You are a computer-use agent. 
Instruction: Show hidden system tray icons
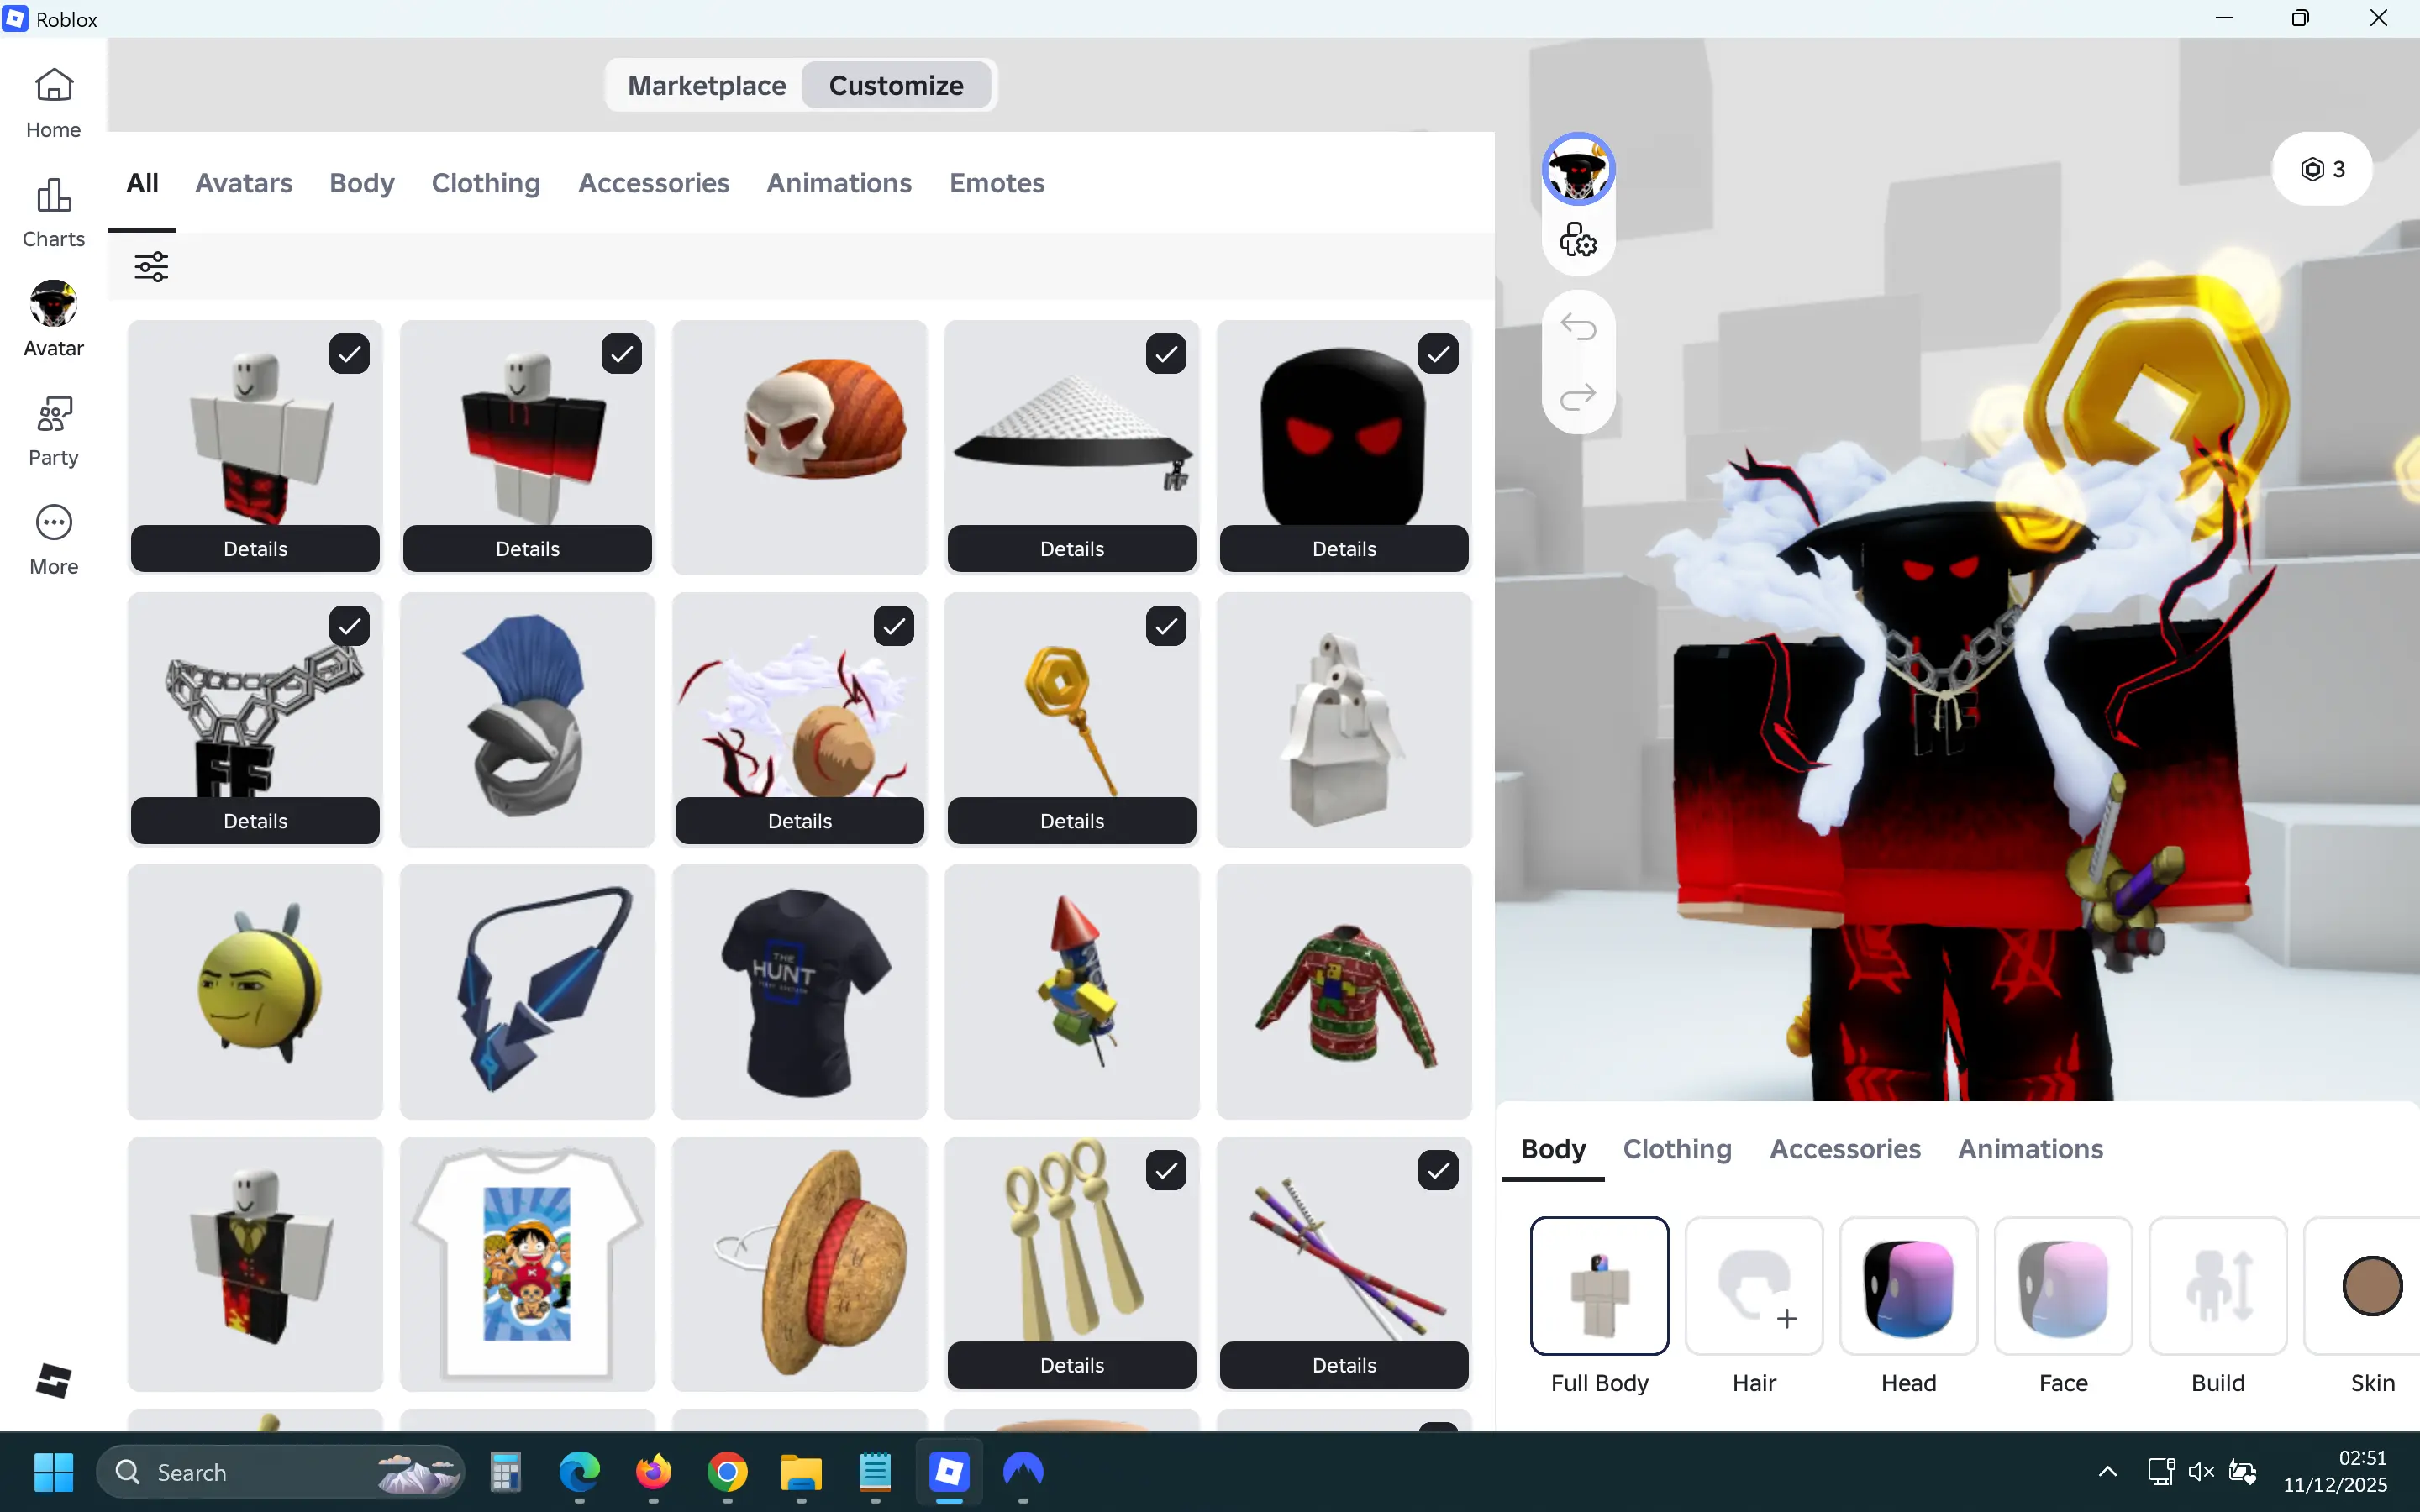[x=2107, y=1471]
